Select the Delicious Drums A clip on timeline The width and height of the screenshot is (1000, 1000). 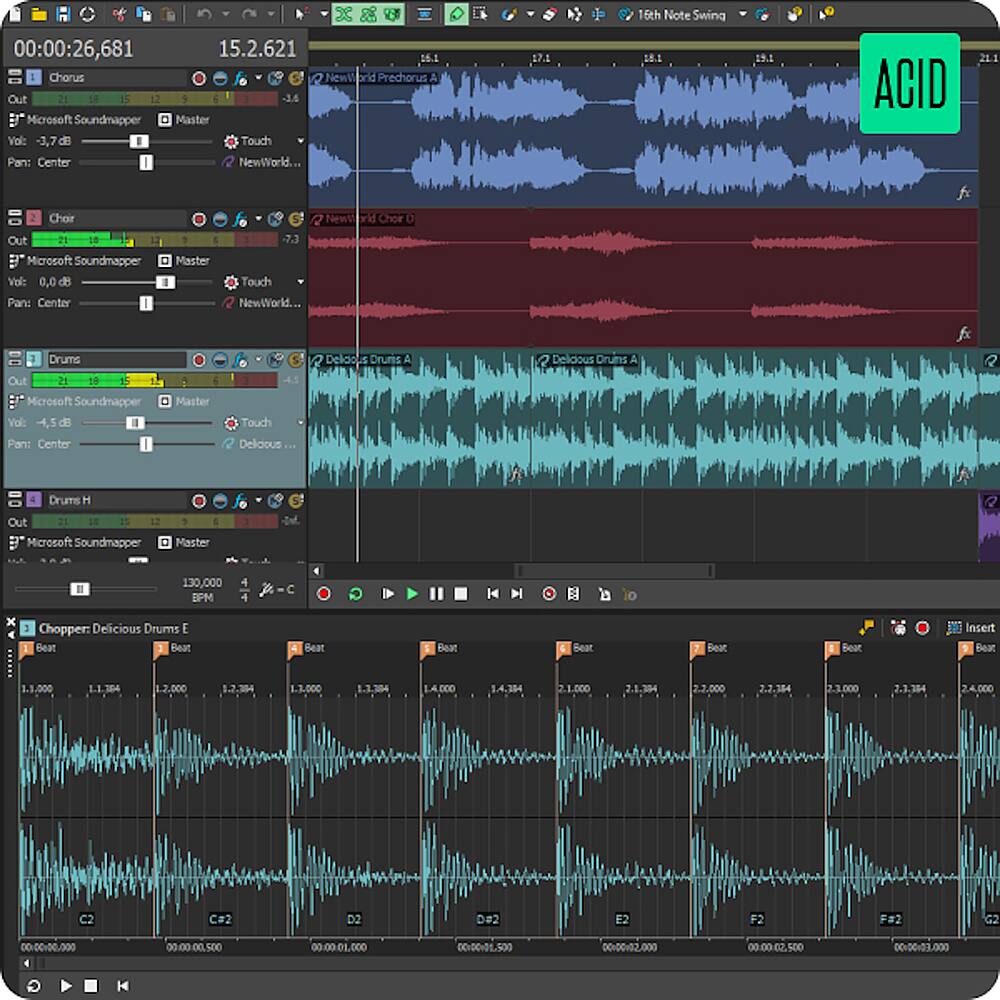click(420, 420)
